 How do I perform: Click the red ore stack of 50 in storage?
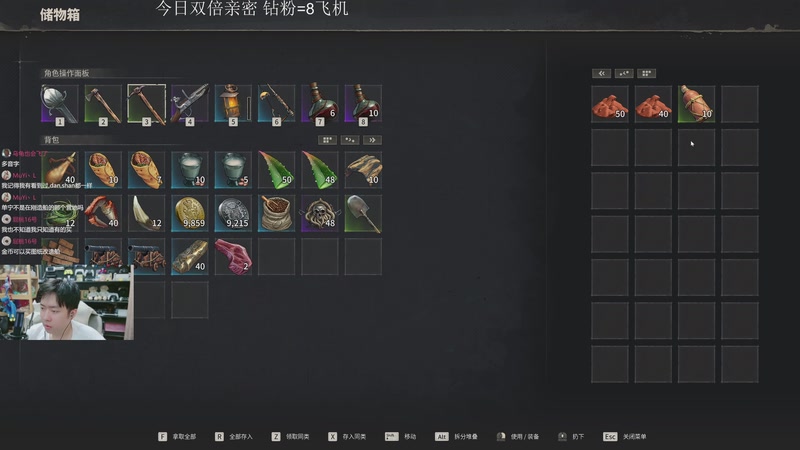[x=610, y=104]
